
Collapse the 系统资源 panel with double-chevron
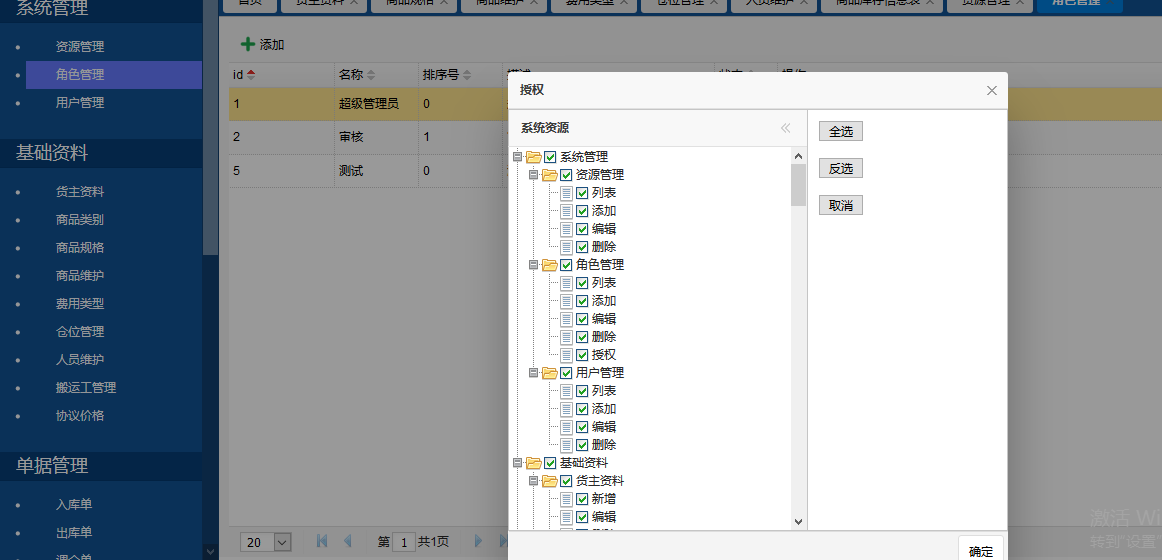tap(785, 128)
